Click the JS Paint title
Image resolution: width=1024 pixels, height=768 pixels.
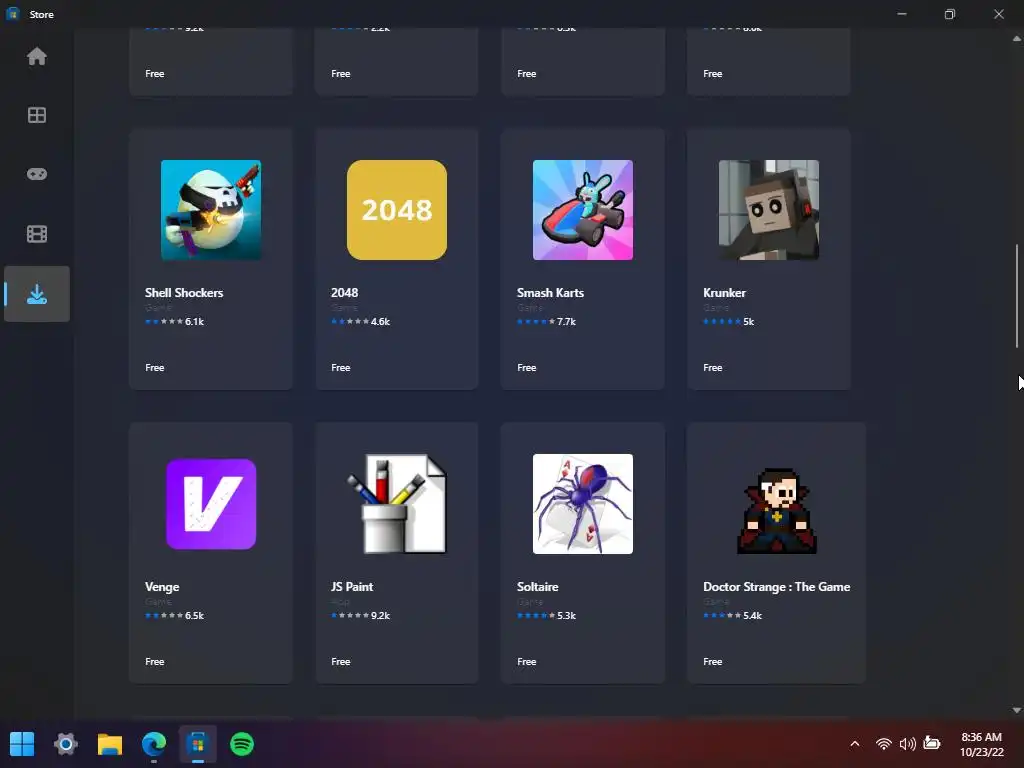point(352,587)
